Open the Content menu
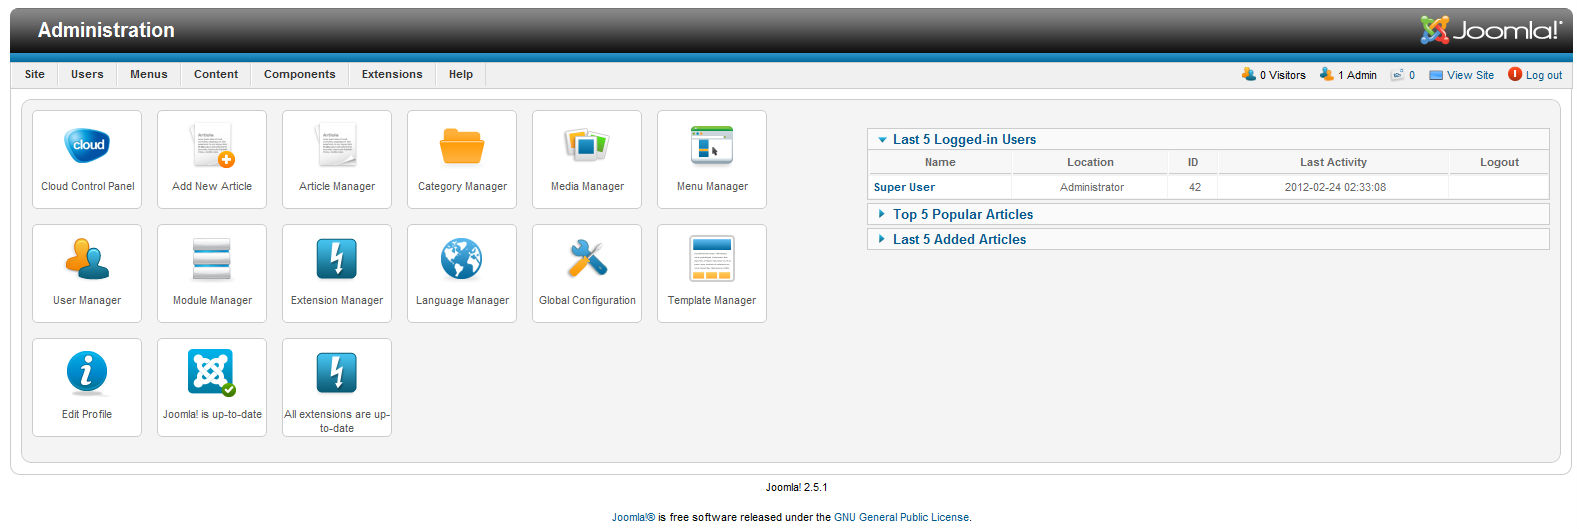1579x529 pixels. point(216,74)
